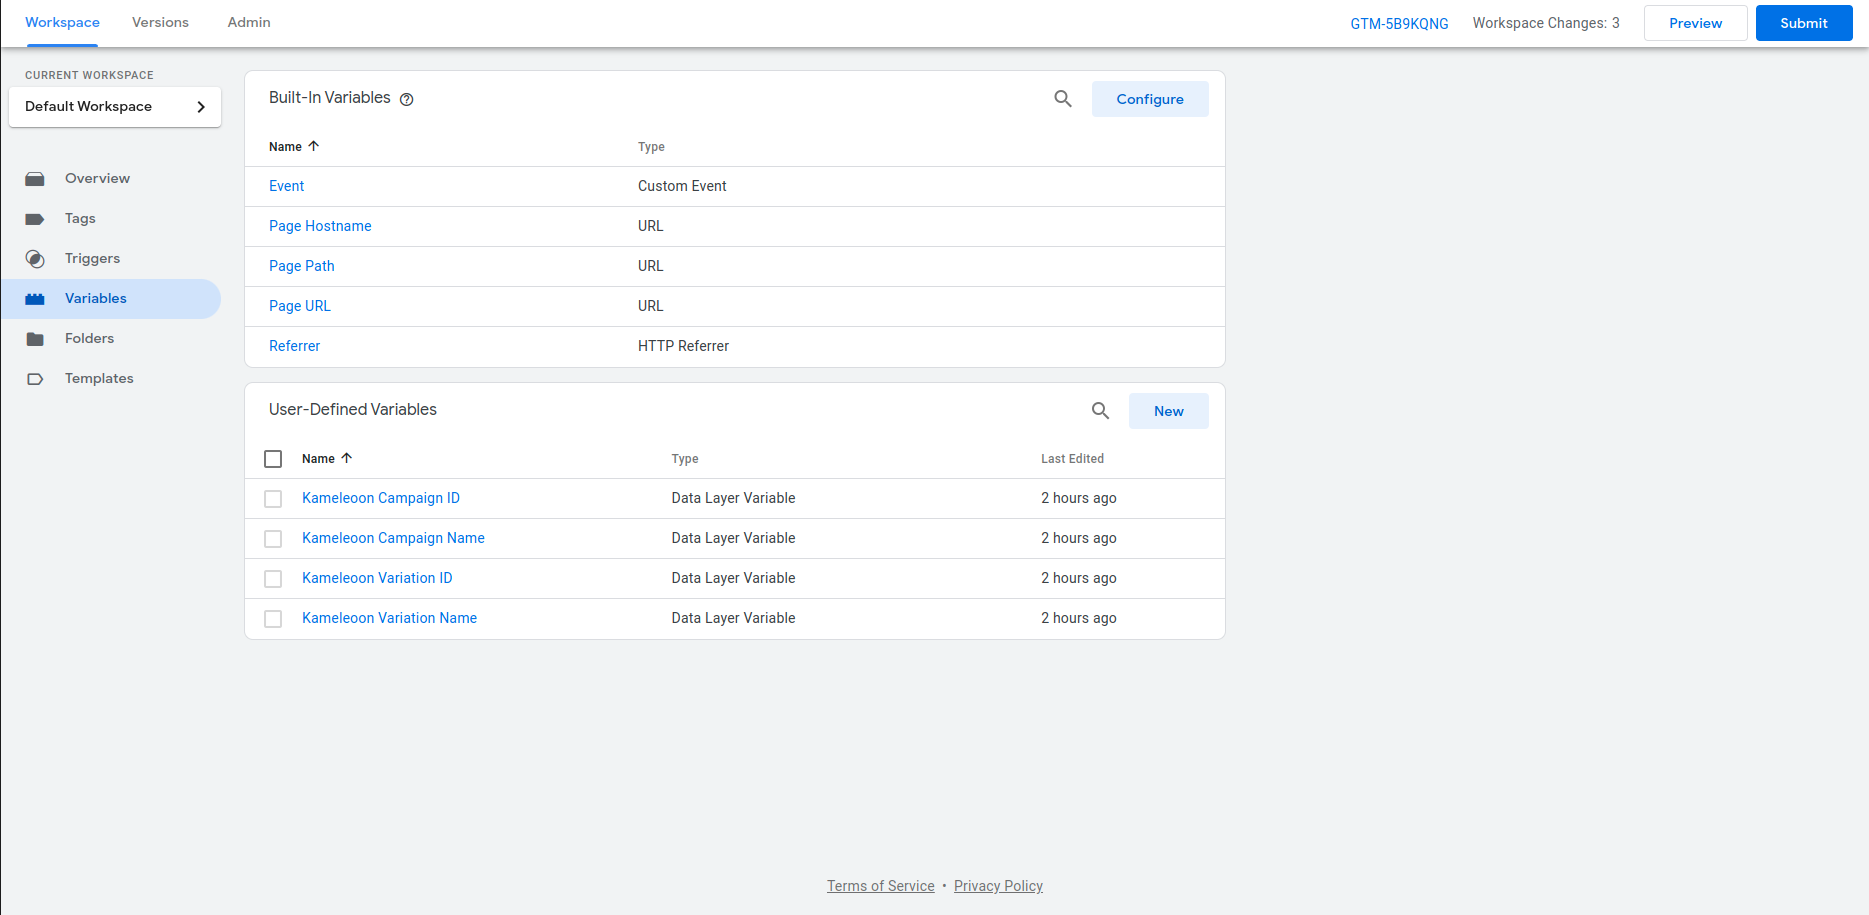Click the Tags label icon in sidebar
1869x915 pixels.
click(x=35, y=219)
